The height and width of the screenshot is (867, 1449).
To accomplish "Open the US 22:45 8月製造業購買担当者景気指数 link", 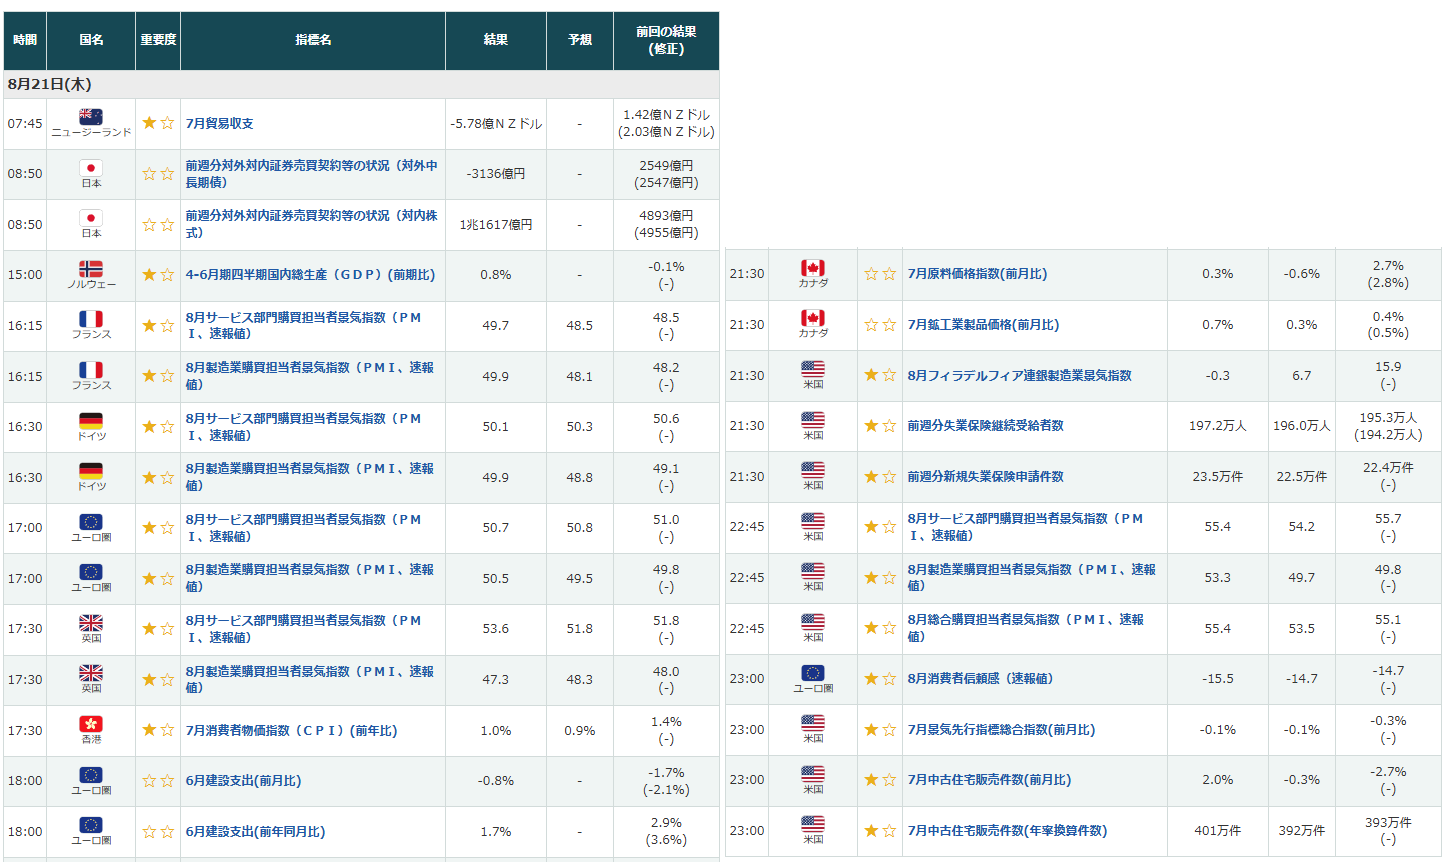I will (x=1031, y=577).
